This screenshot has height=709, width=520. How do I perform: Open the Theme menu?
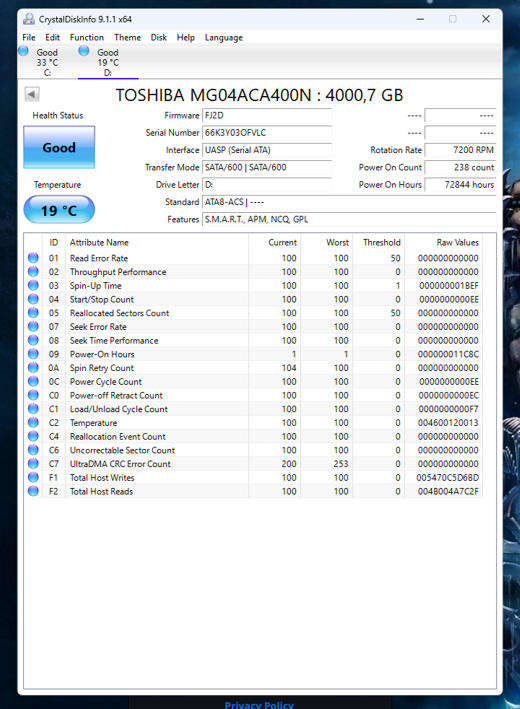[x=128, y=38]
